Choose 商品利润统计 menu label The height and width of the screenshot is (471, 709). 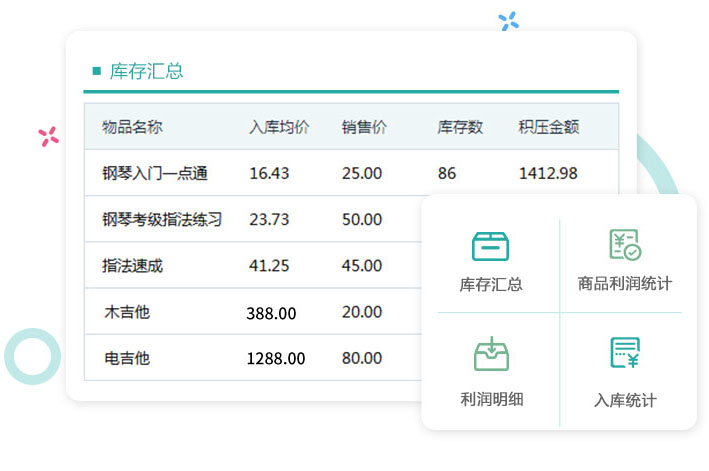[625, 283]
